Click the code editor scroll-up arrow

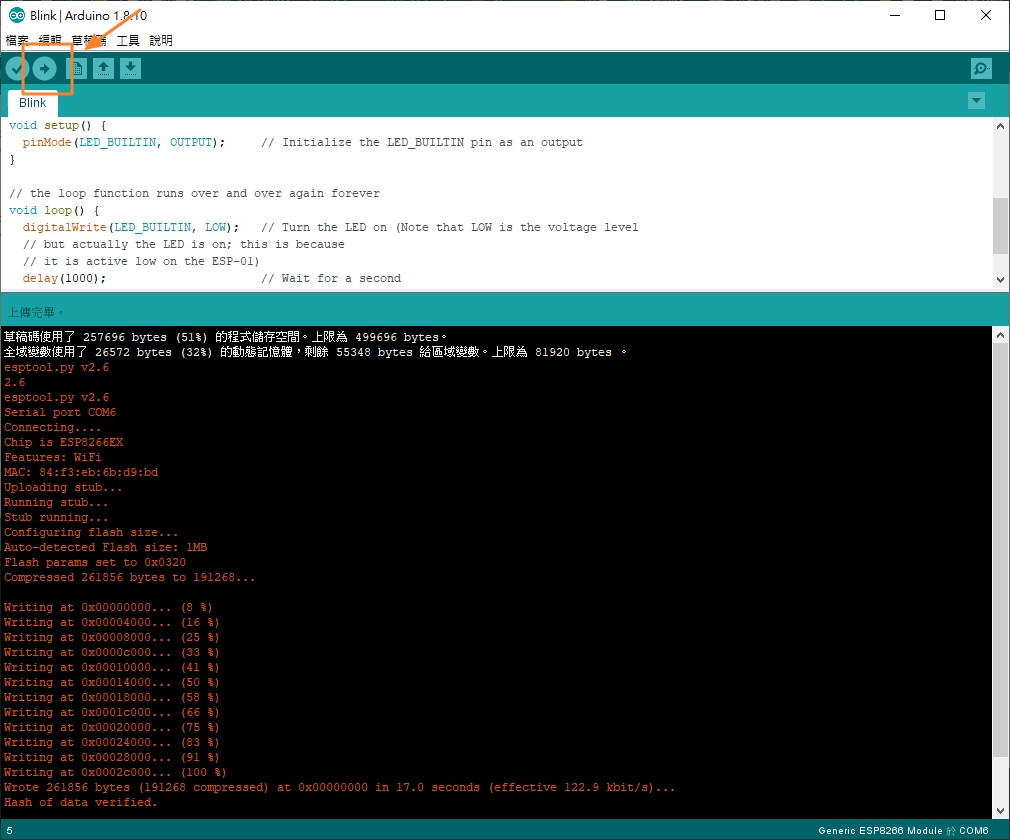coord(1000,126)
